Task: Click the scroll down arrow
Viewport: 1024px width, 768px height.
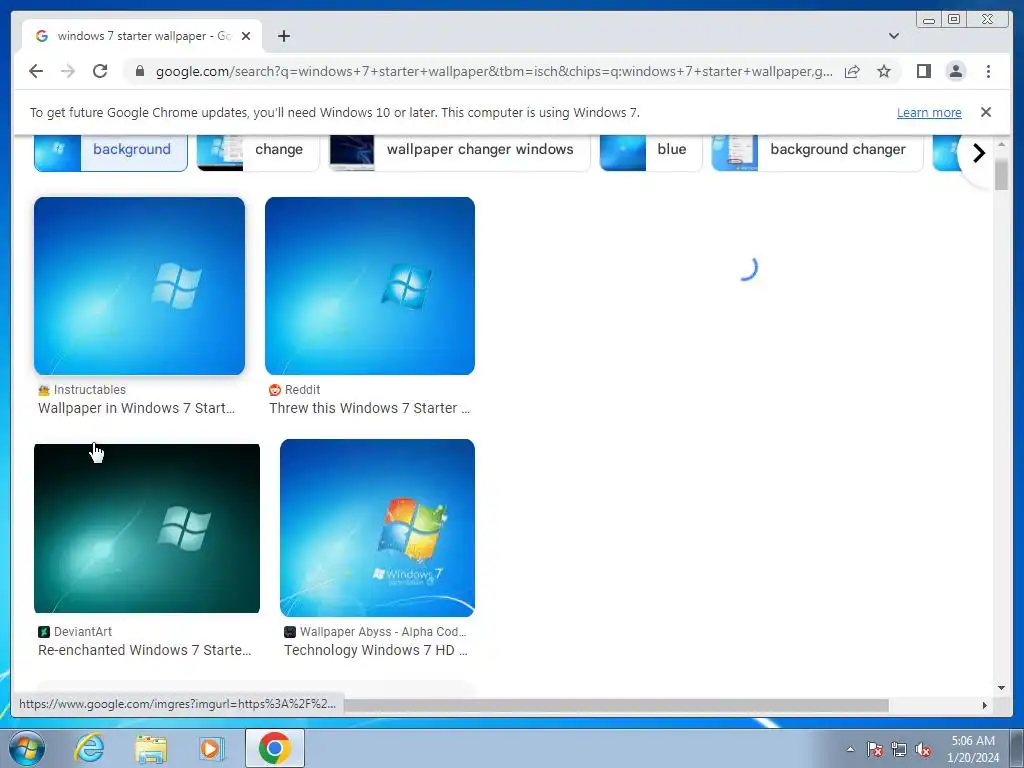Action: click(1001, 688)
